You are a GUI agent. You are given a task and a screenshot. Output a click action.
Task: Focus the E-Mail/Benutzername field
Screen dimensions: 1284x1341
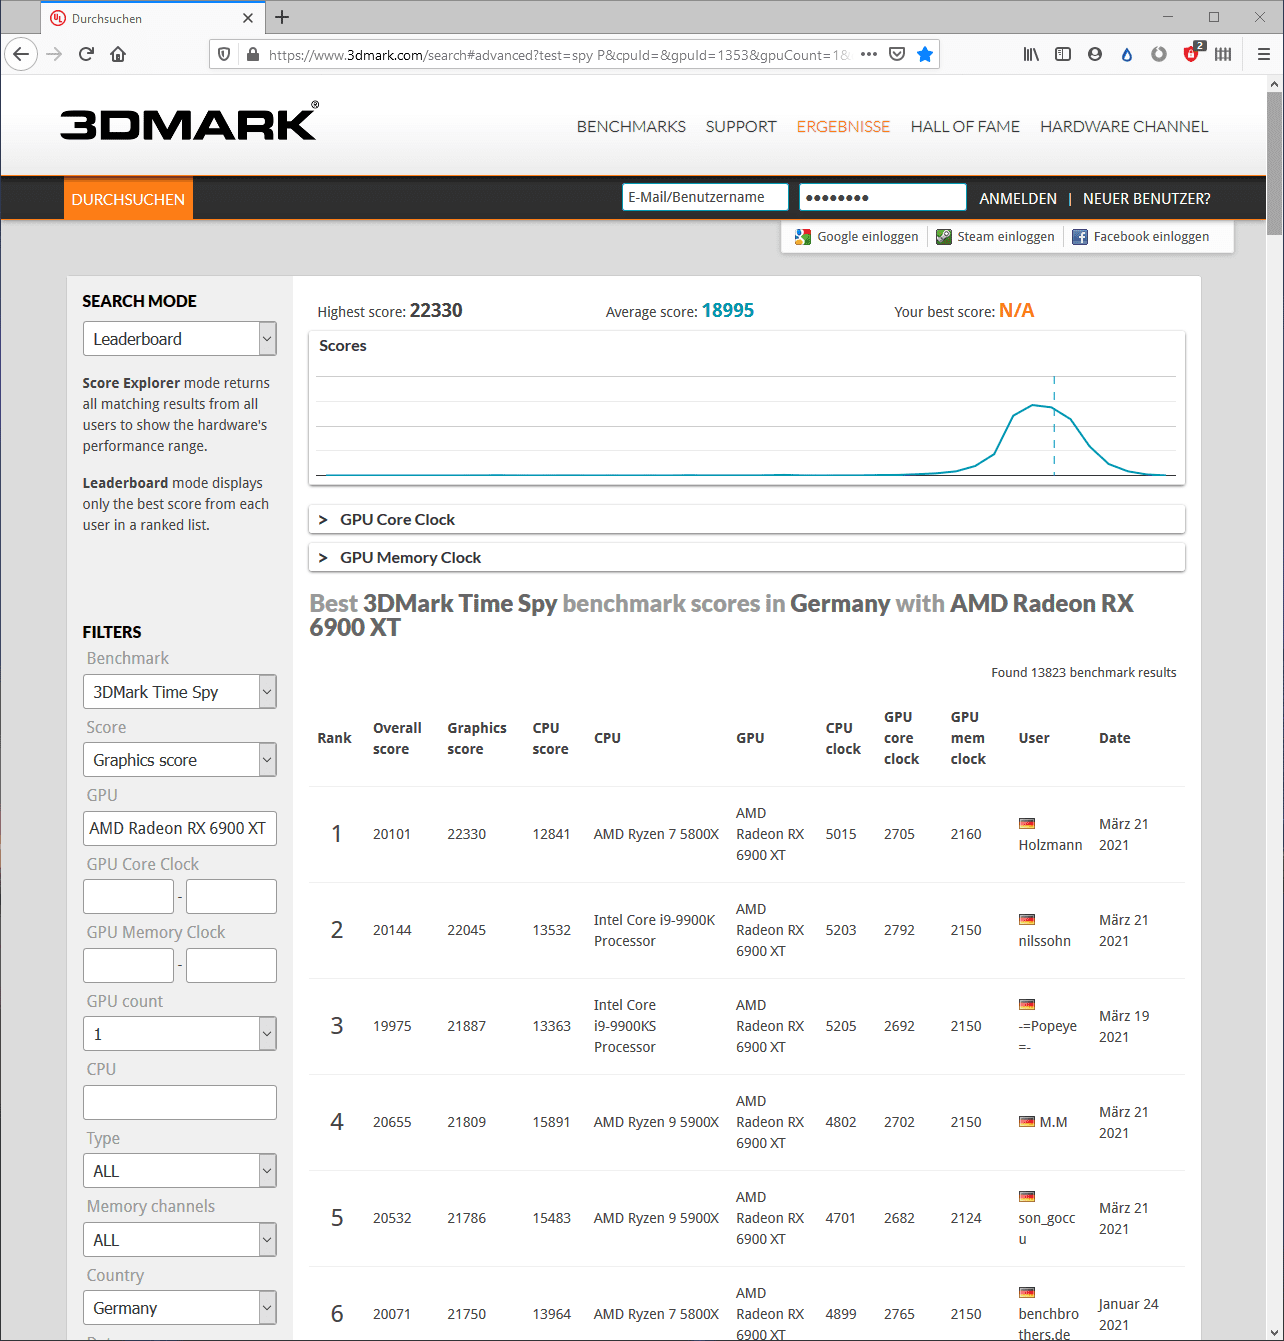705,197
